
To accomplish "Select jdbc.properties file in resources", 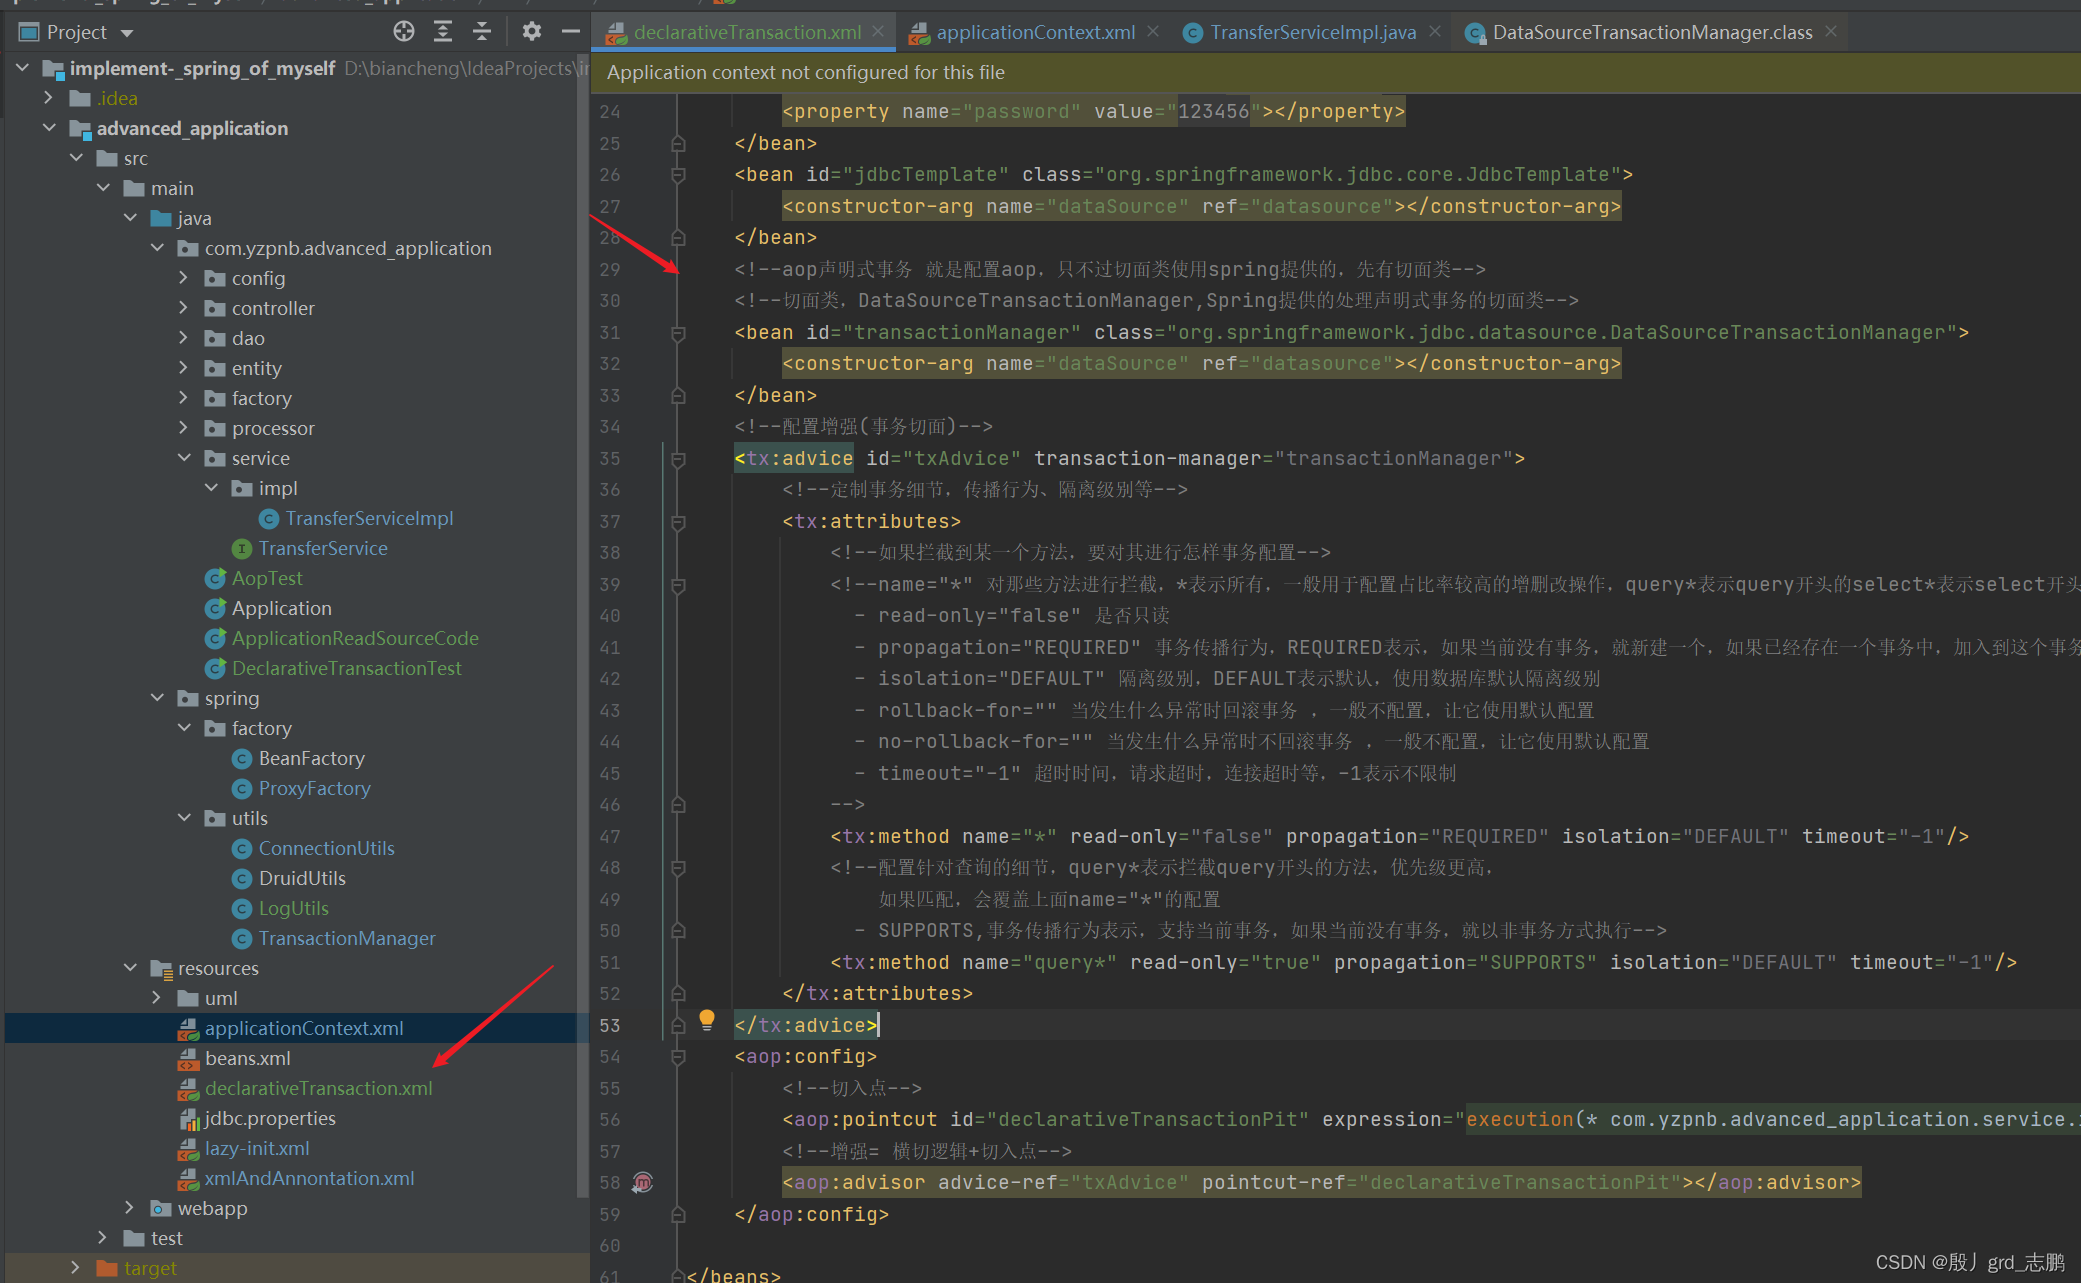I will click(x=269, y=1118).
